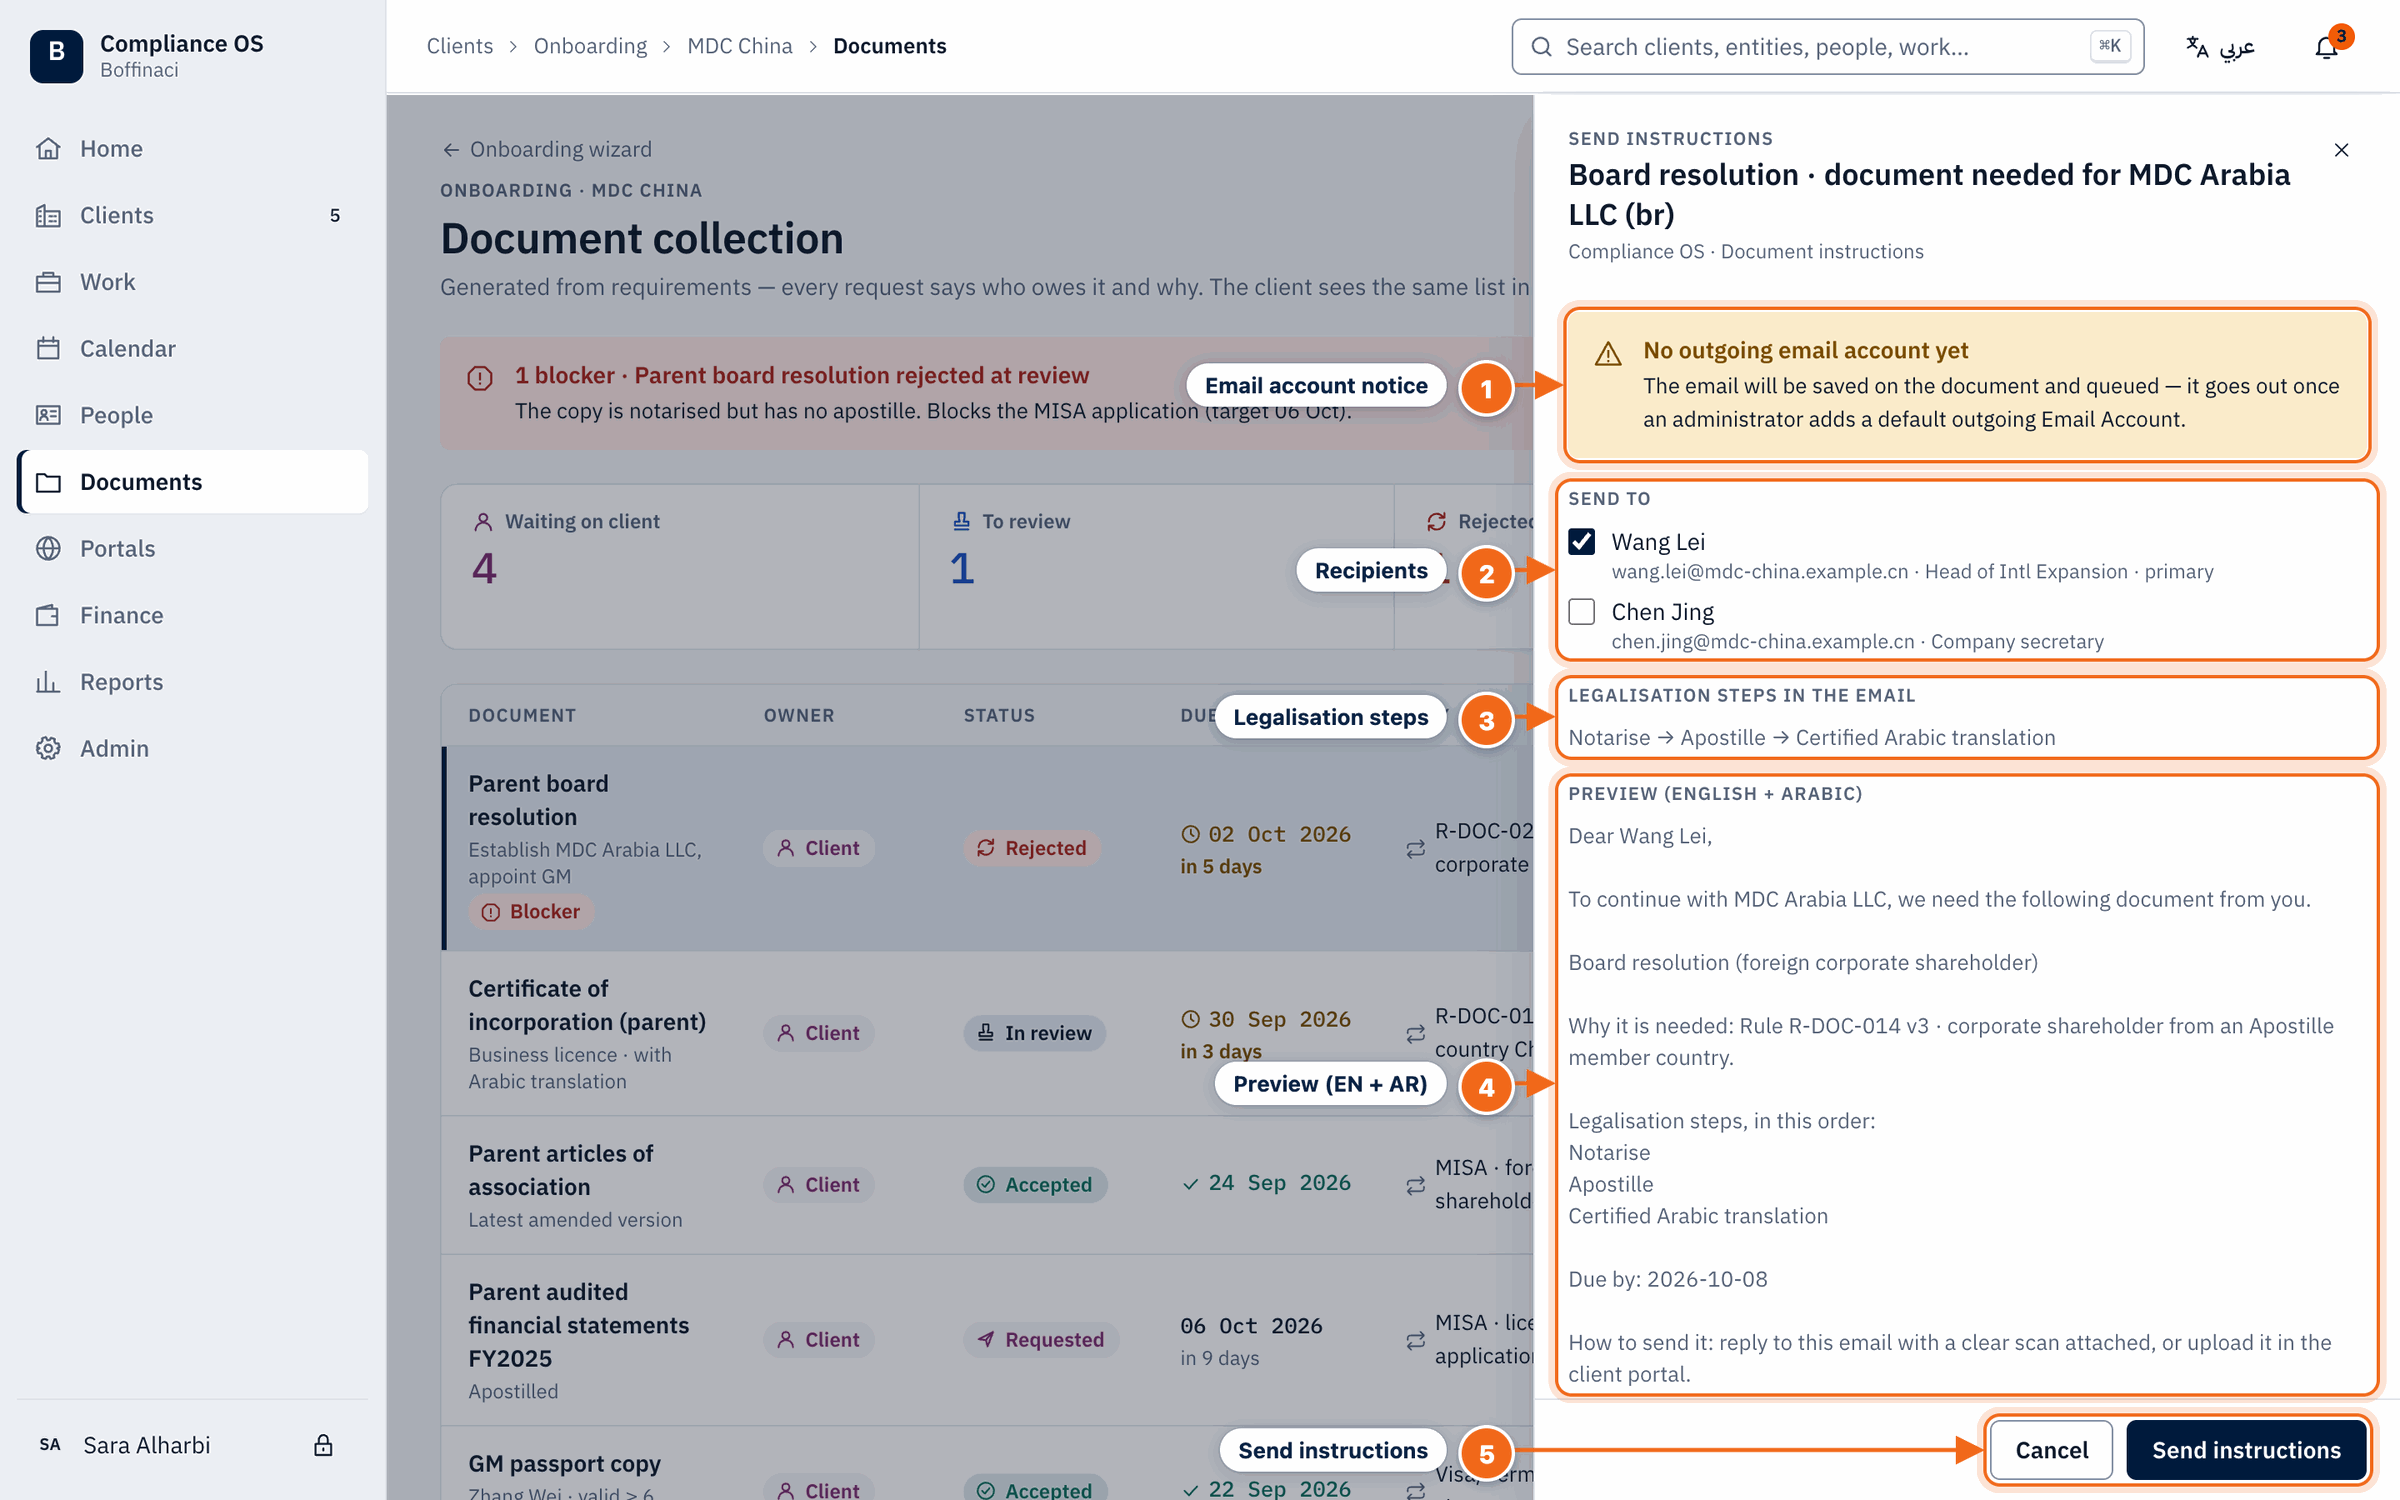
Task: Click Send instructions button
Action: (x=2245, y=1450)
